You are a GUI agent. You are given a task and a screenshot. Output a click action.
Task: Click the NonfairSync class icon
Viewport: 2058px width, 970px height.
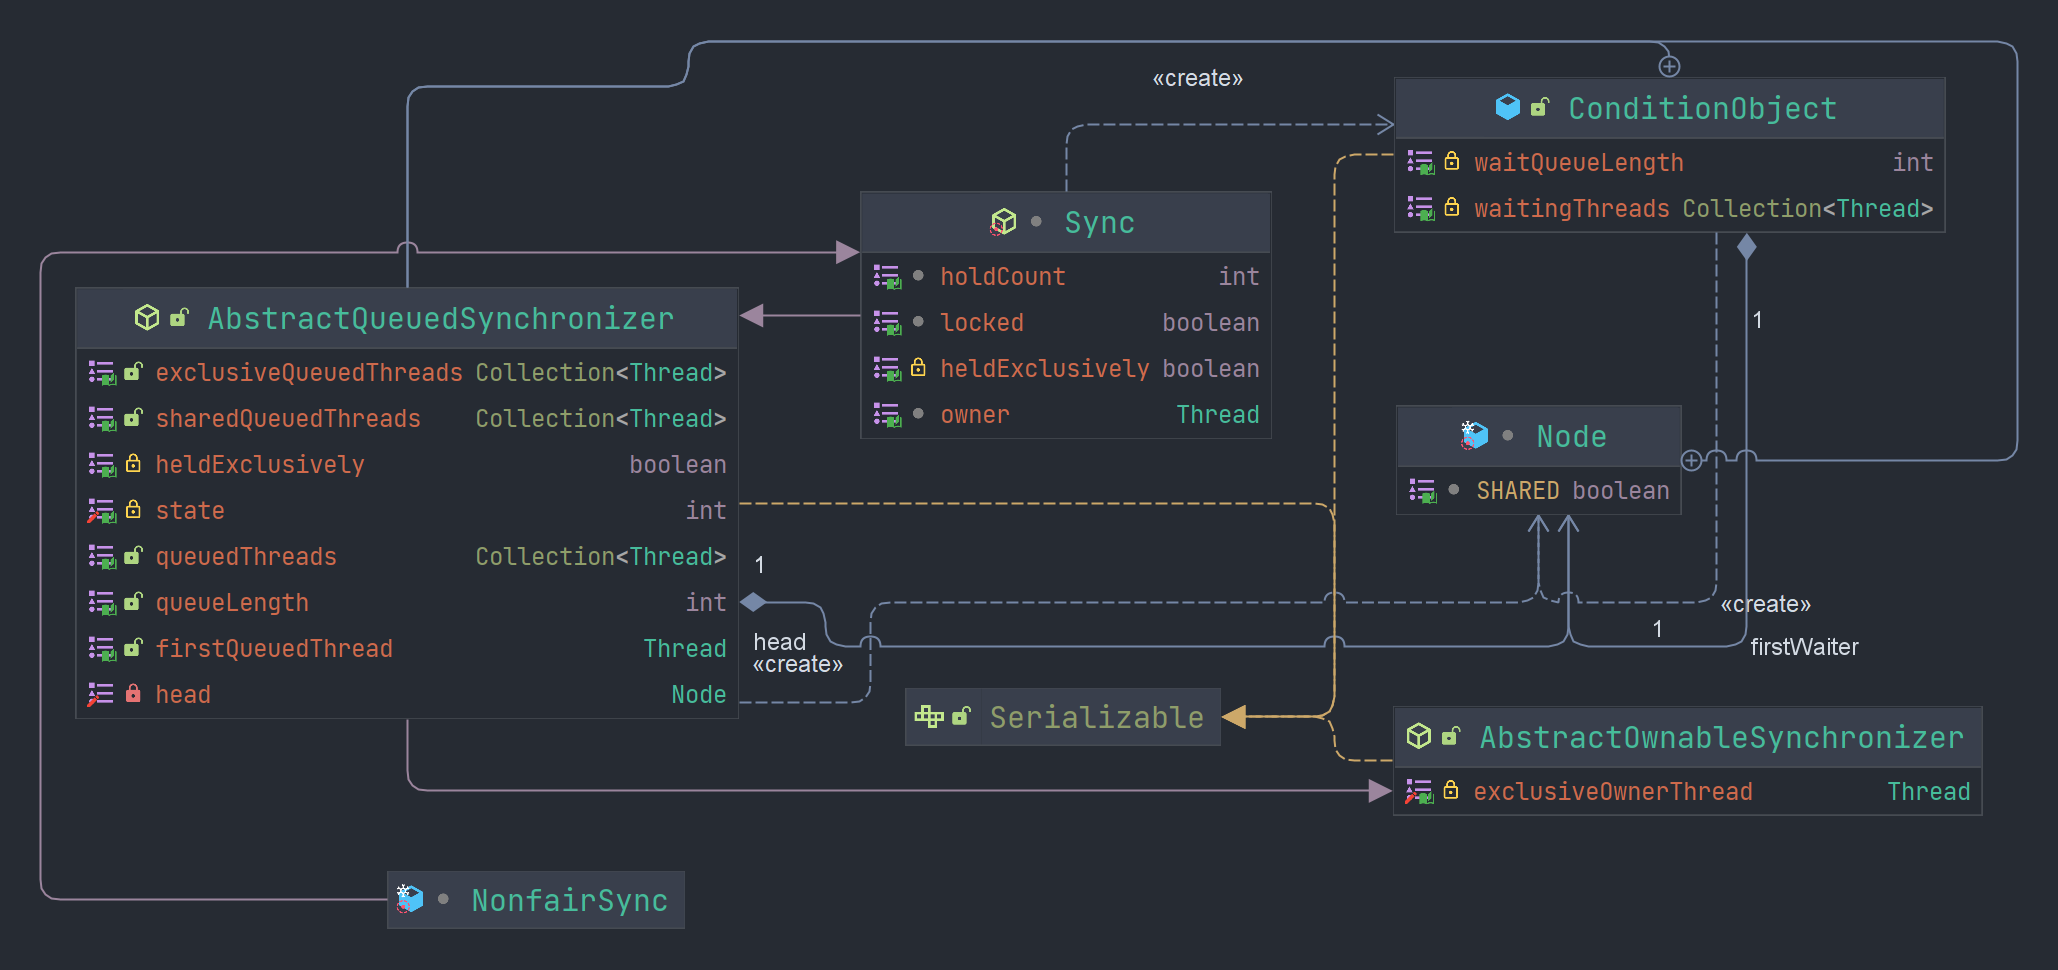tap(410, 899)
